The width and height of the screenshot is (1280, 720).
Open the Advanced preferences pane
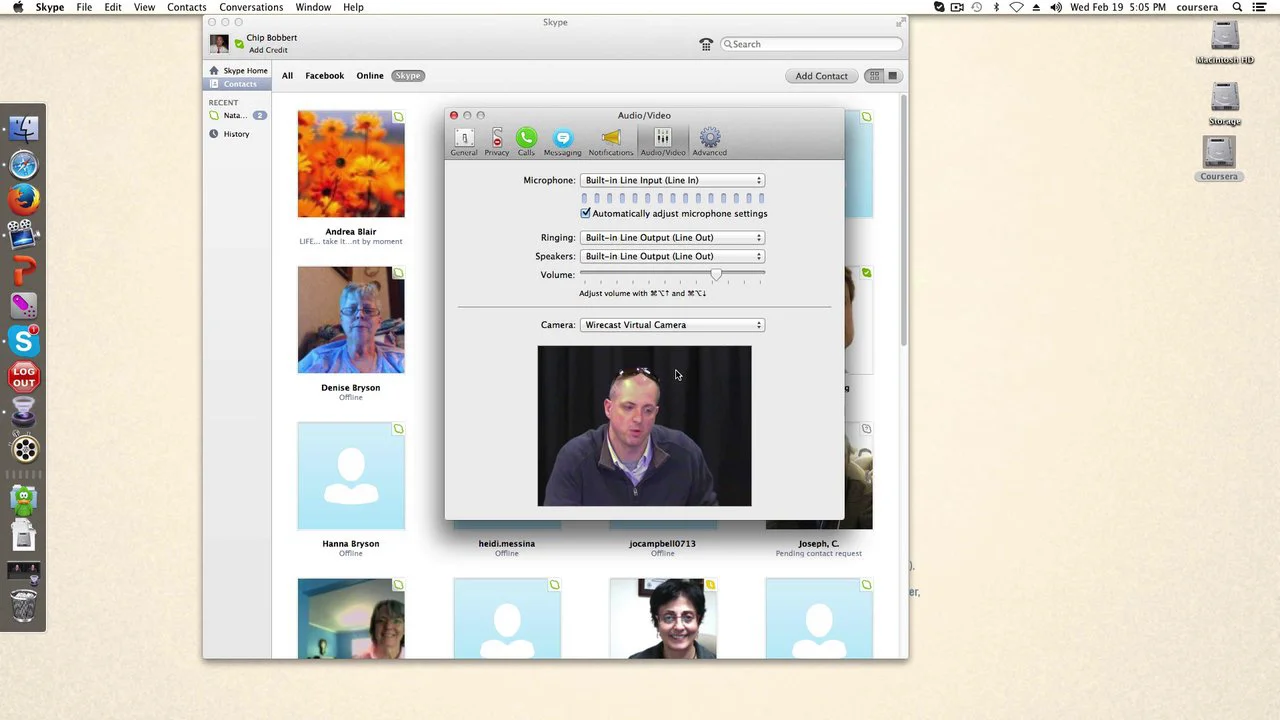point(709,142)
